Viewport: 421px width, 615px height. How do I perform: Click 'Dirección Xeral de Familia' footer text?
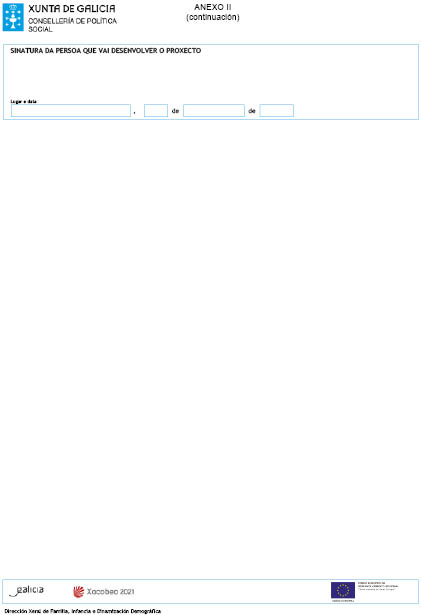(x=82, y=611)
